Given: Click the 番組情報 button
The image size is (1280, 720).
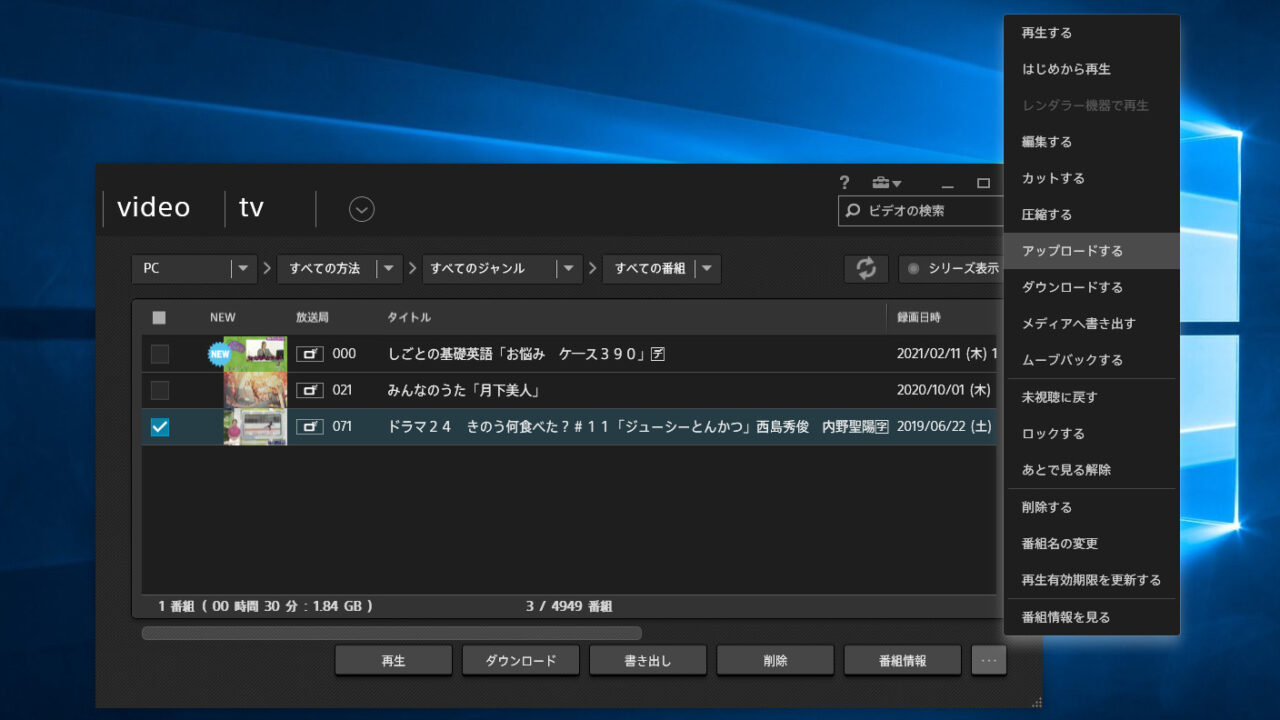Looking at the screenshot, I should [x=902, y=661].
